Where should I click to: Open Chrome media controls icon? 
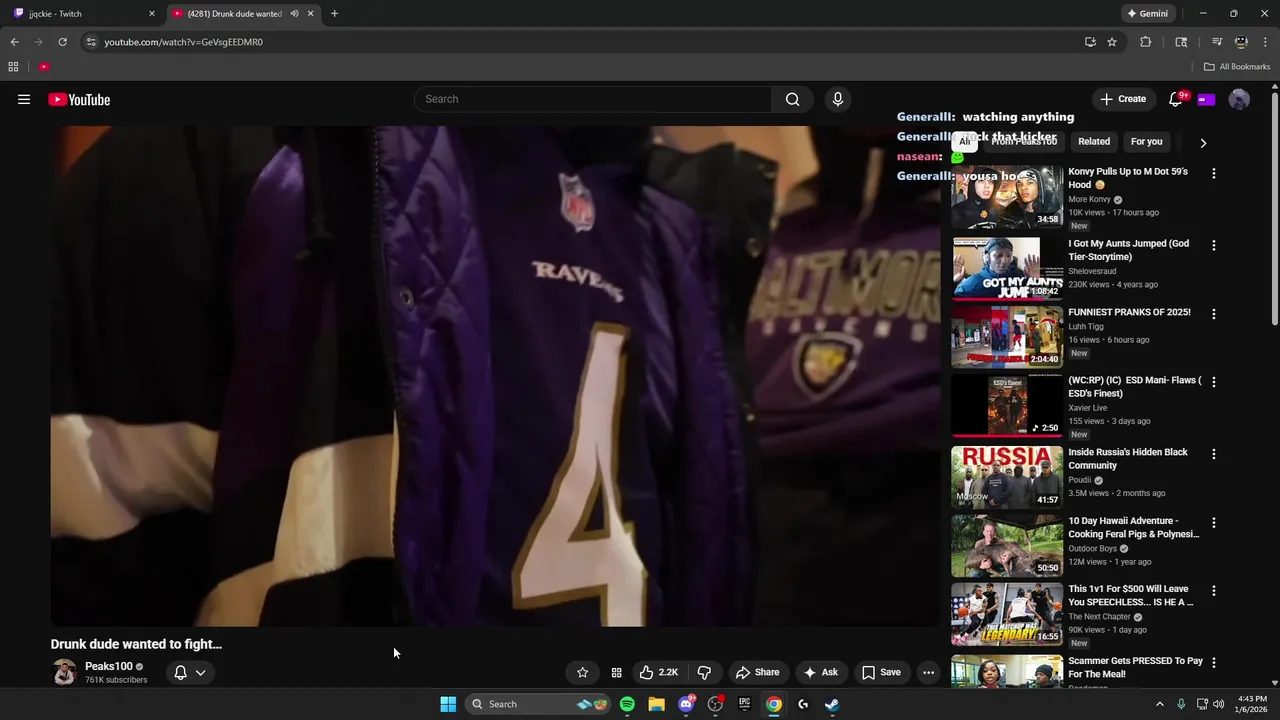tap(1217, 42)
